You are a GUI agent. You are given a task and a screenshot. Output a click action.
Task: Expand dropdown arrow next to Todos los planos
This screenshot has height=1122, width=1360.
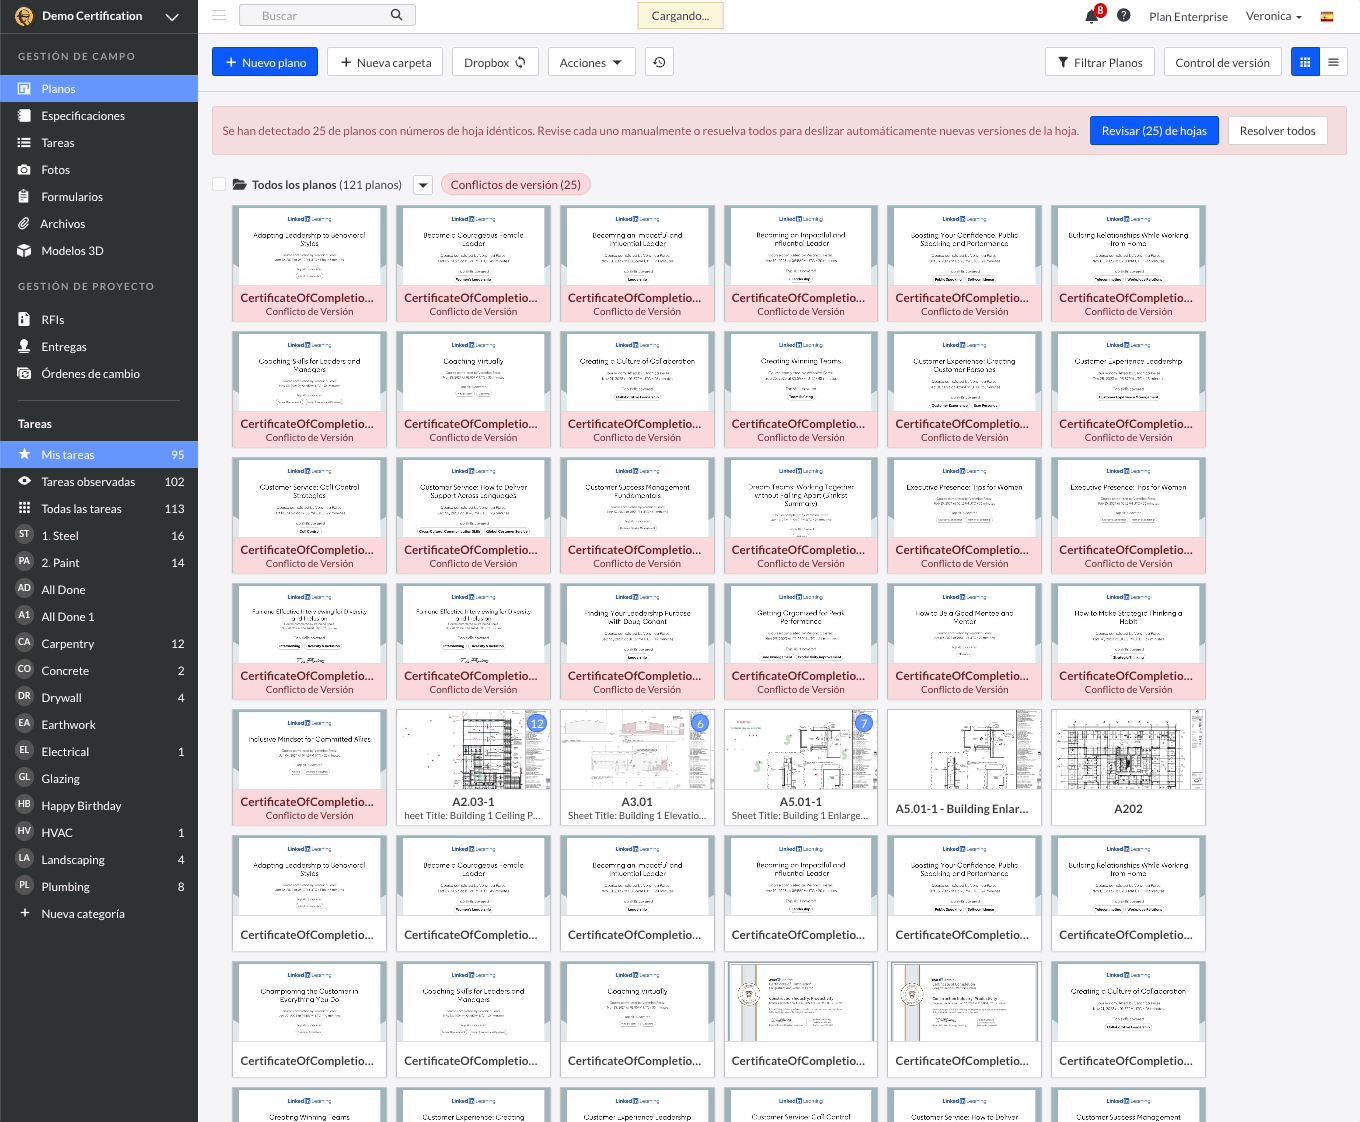tap(423, 185)
